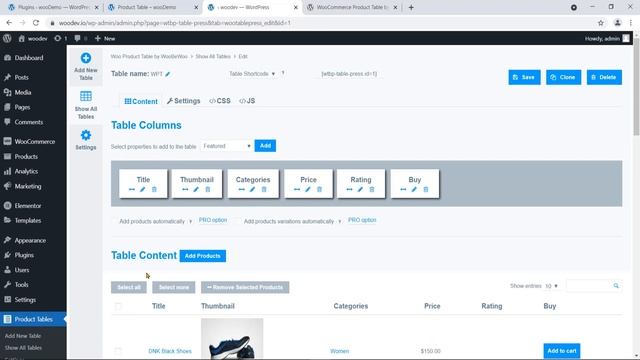
Task: Delete the table
Action: (x=604, y=77)
